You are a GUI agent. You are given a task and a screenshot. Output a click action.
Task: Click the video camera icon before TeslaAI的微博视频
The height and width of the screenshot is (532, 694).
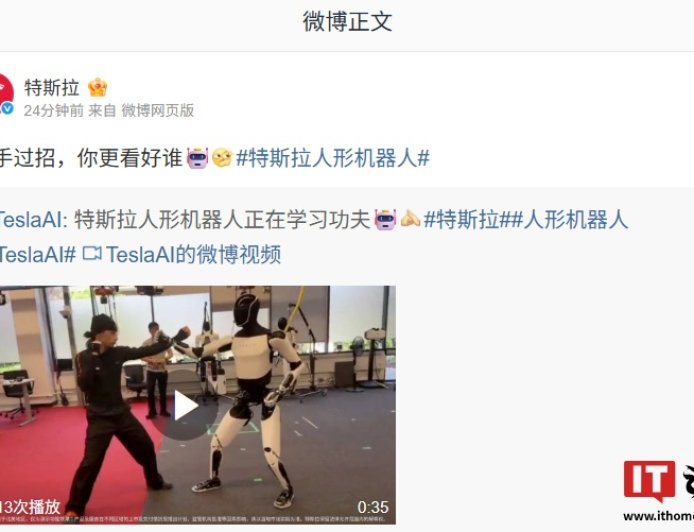click(x=92, y=254)
